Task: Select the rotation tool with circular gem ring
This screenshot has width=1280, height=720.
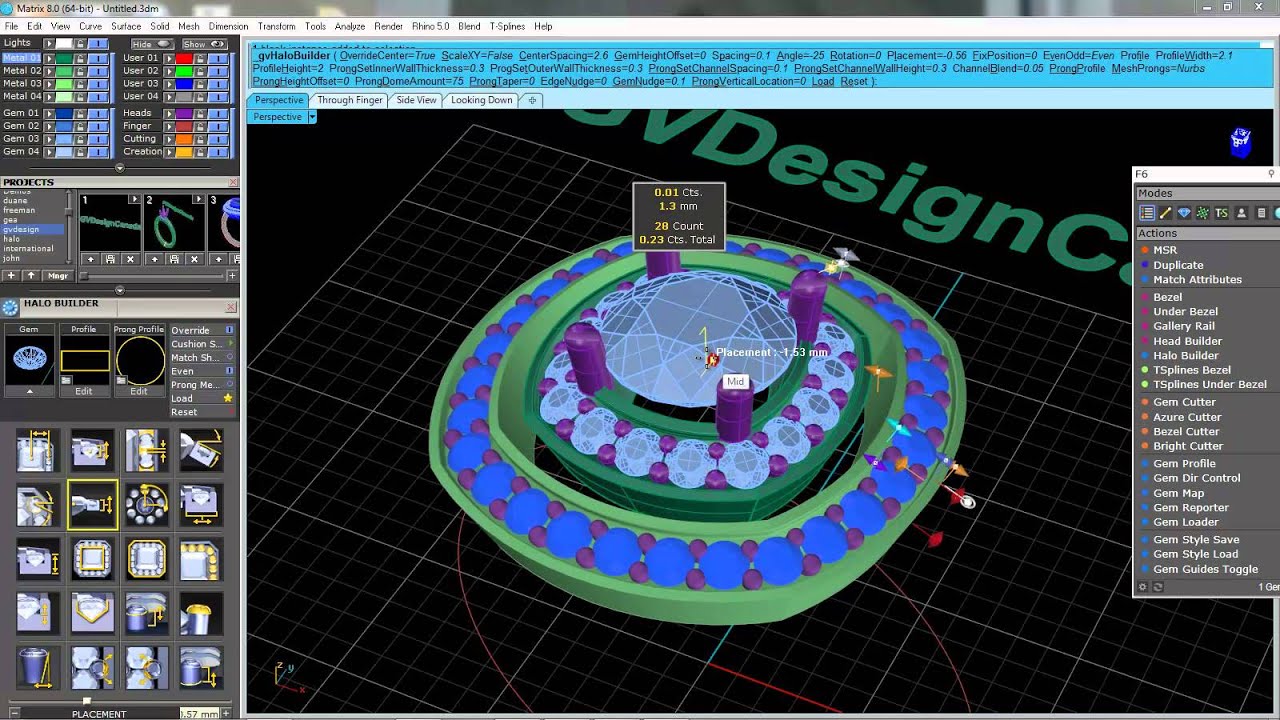Action: [x=147, y=505]
